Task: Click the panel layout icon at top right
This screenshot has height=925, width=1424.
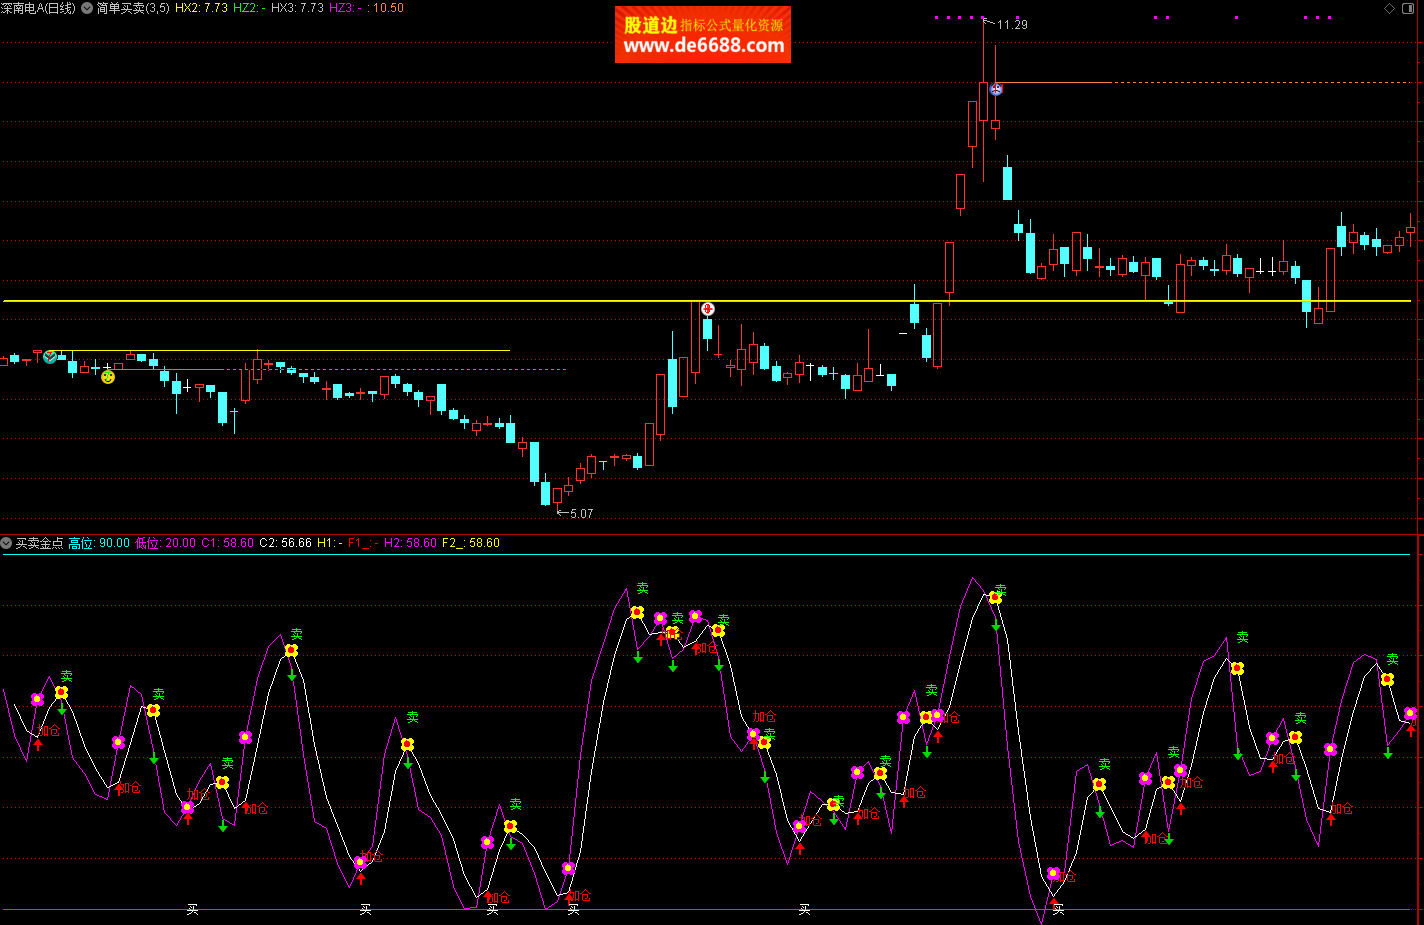Action: tap(1410, 8)
